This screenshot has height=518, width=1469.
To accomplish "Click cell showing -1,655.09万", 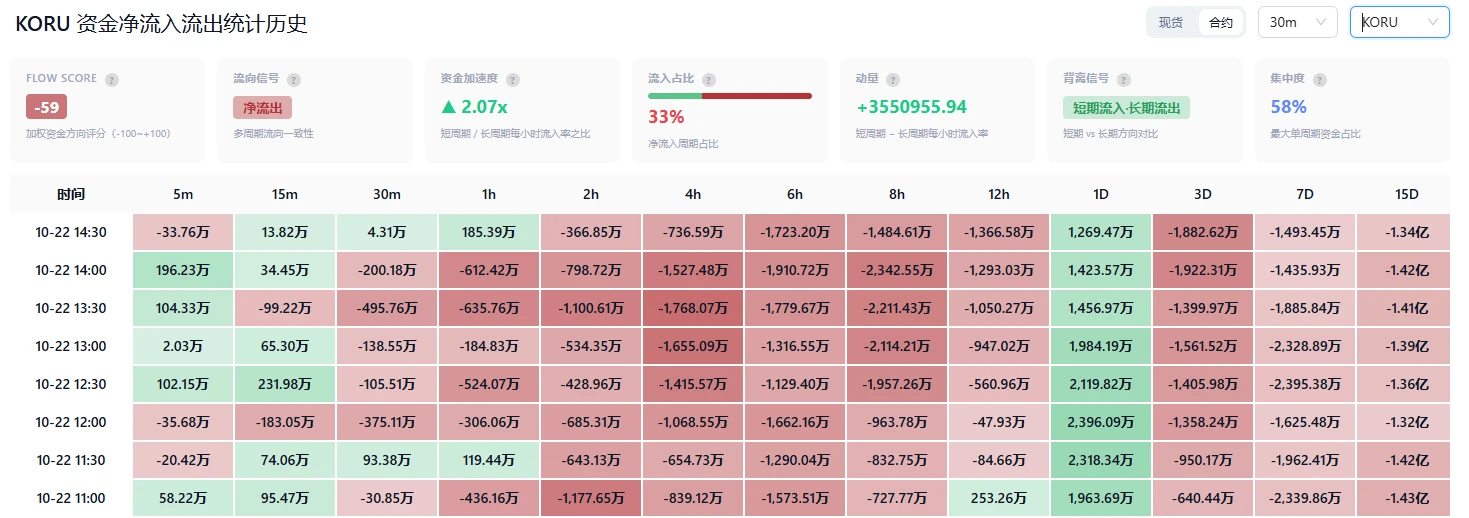I will click(x=693, y=346).
